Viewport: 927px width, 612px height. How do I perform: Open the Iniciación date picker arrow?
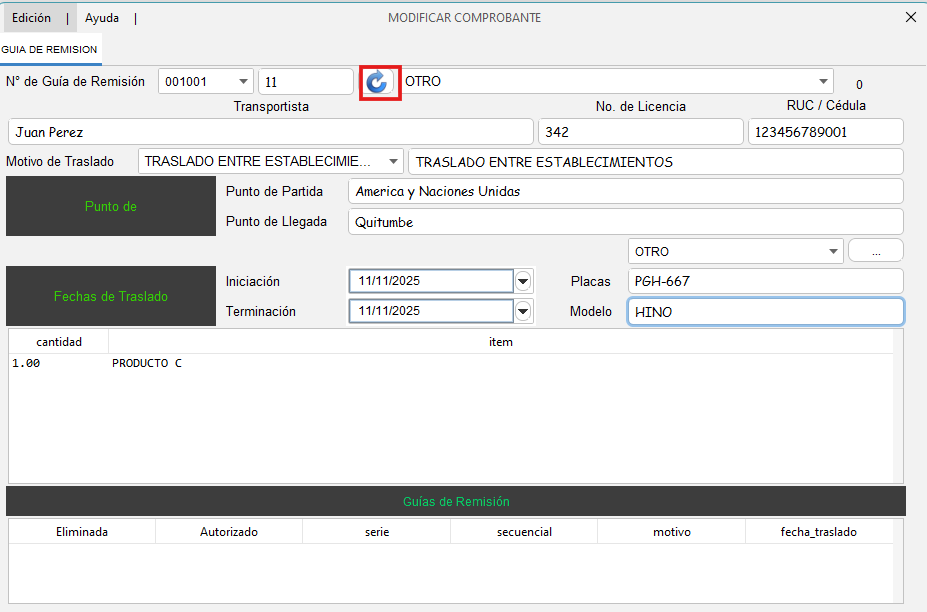[523, 282]
